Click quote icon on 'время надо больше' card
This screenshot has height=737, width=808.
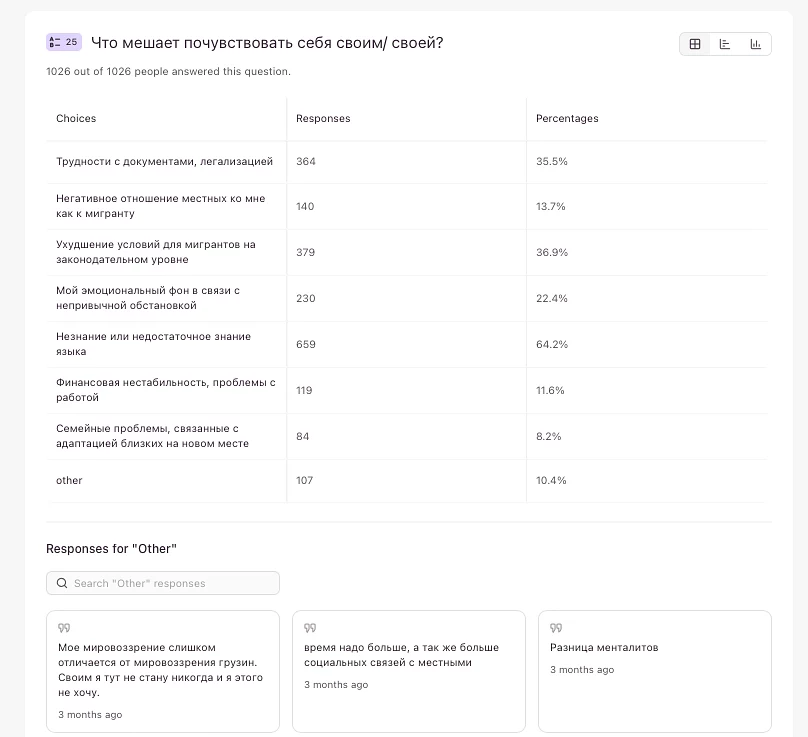(310, 628)
